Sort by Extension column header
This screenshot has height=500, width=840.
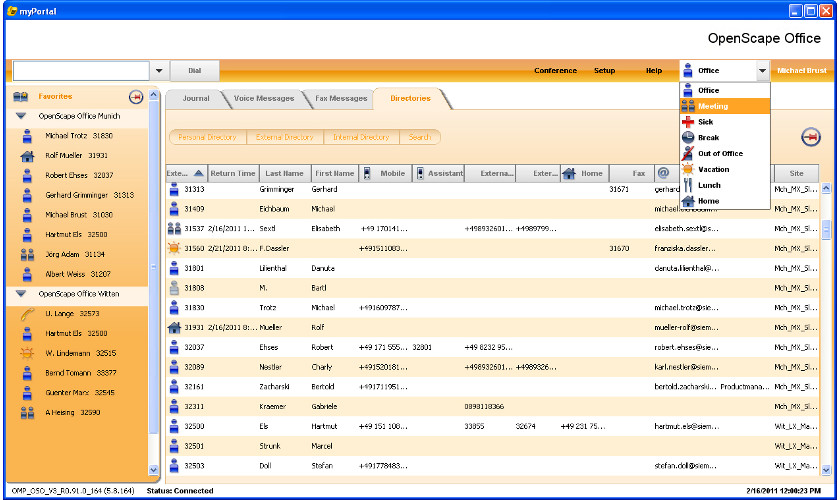click(x=186, y=173)
